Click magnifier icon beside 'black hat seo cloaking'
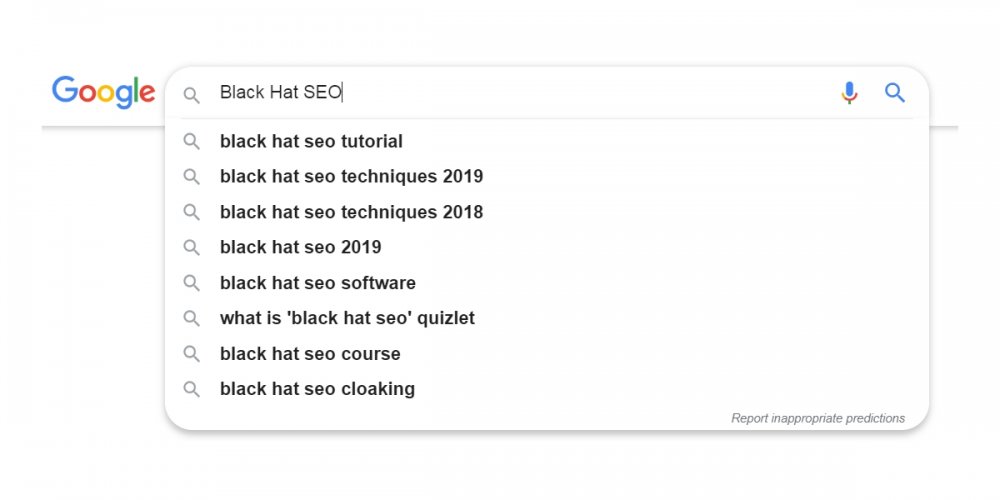 pos(191,388)
